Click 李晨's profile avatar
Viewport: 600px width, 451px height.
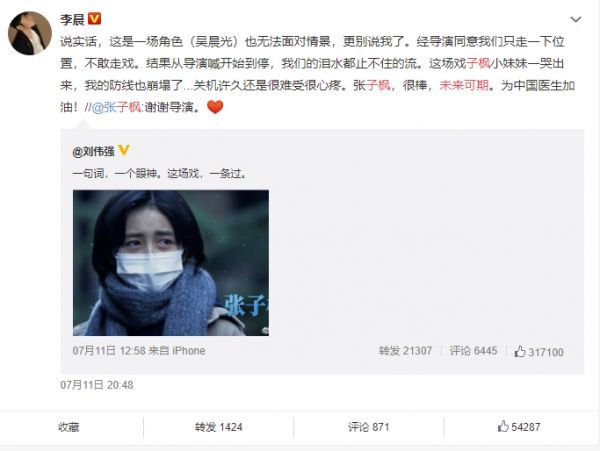pos(30,33)
